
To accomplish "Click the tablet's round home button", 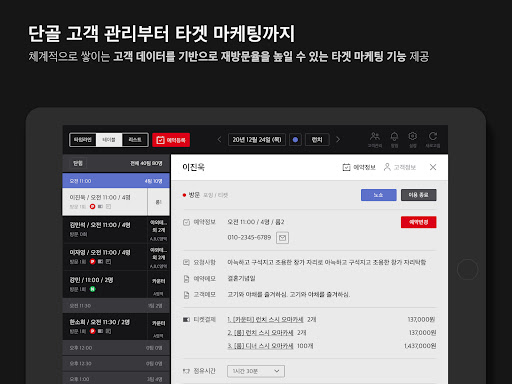I will point(467,269).
